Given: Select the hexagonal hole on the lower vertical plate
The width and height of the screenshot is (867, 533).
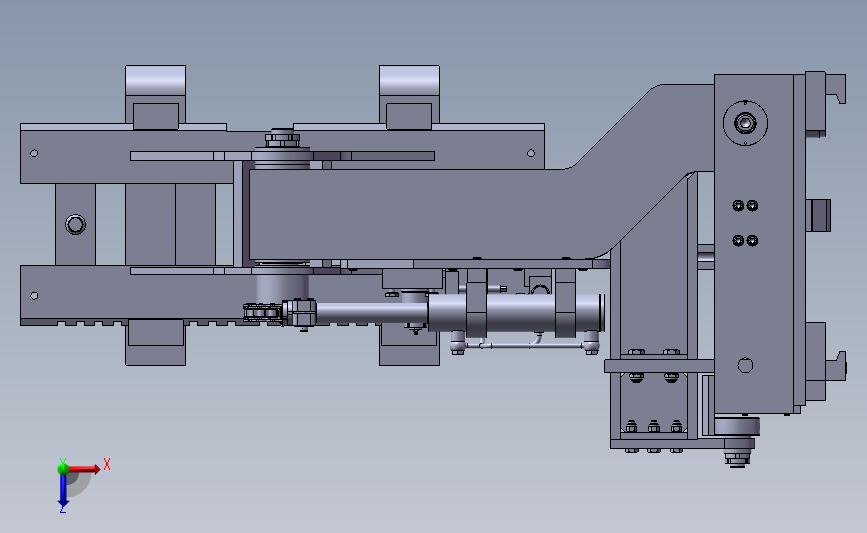Looking at the screenshot, I should coord(745,365).
